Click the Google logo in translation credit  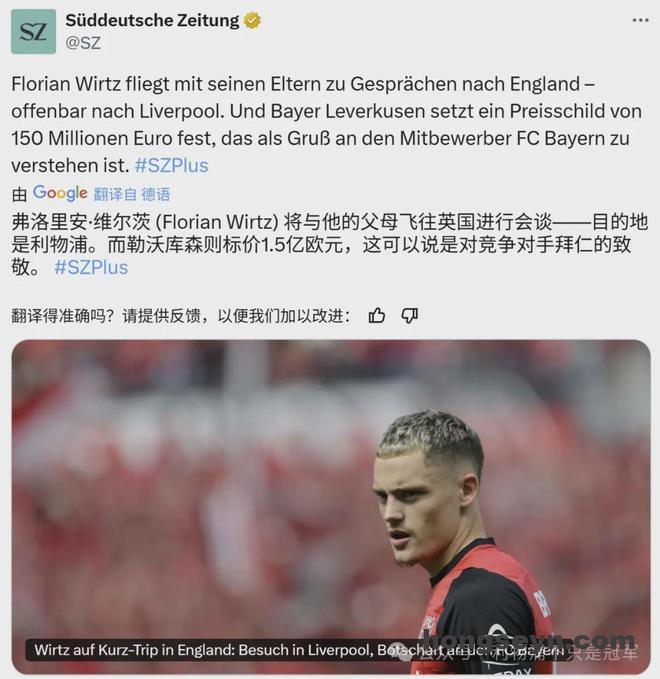(x=60, y=193)
